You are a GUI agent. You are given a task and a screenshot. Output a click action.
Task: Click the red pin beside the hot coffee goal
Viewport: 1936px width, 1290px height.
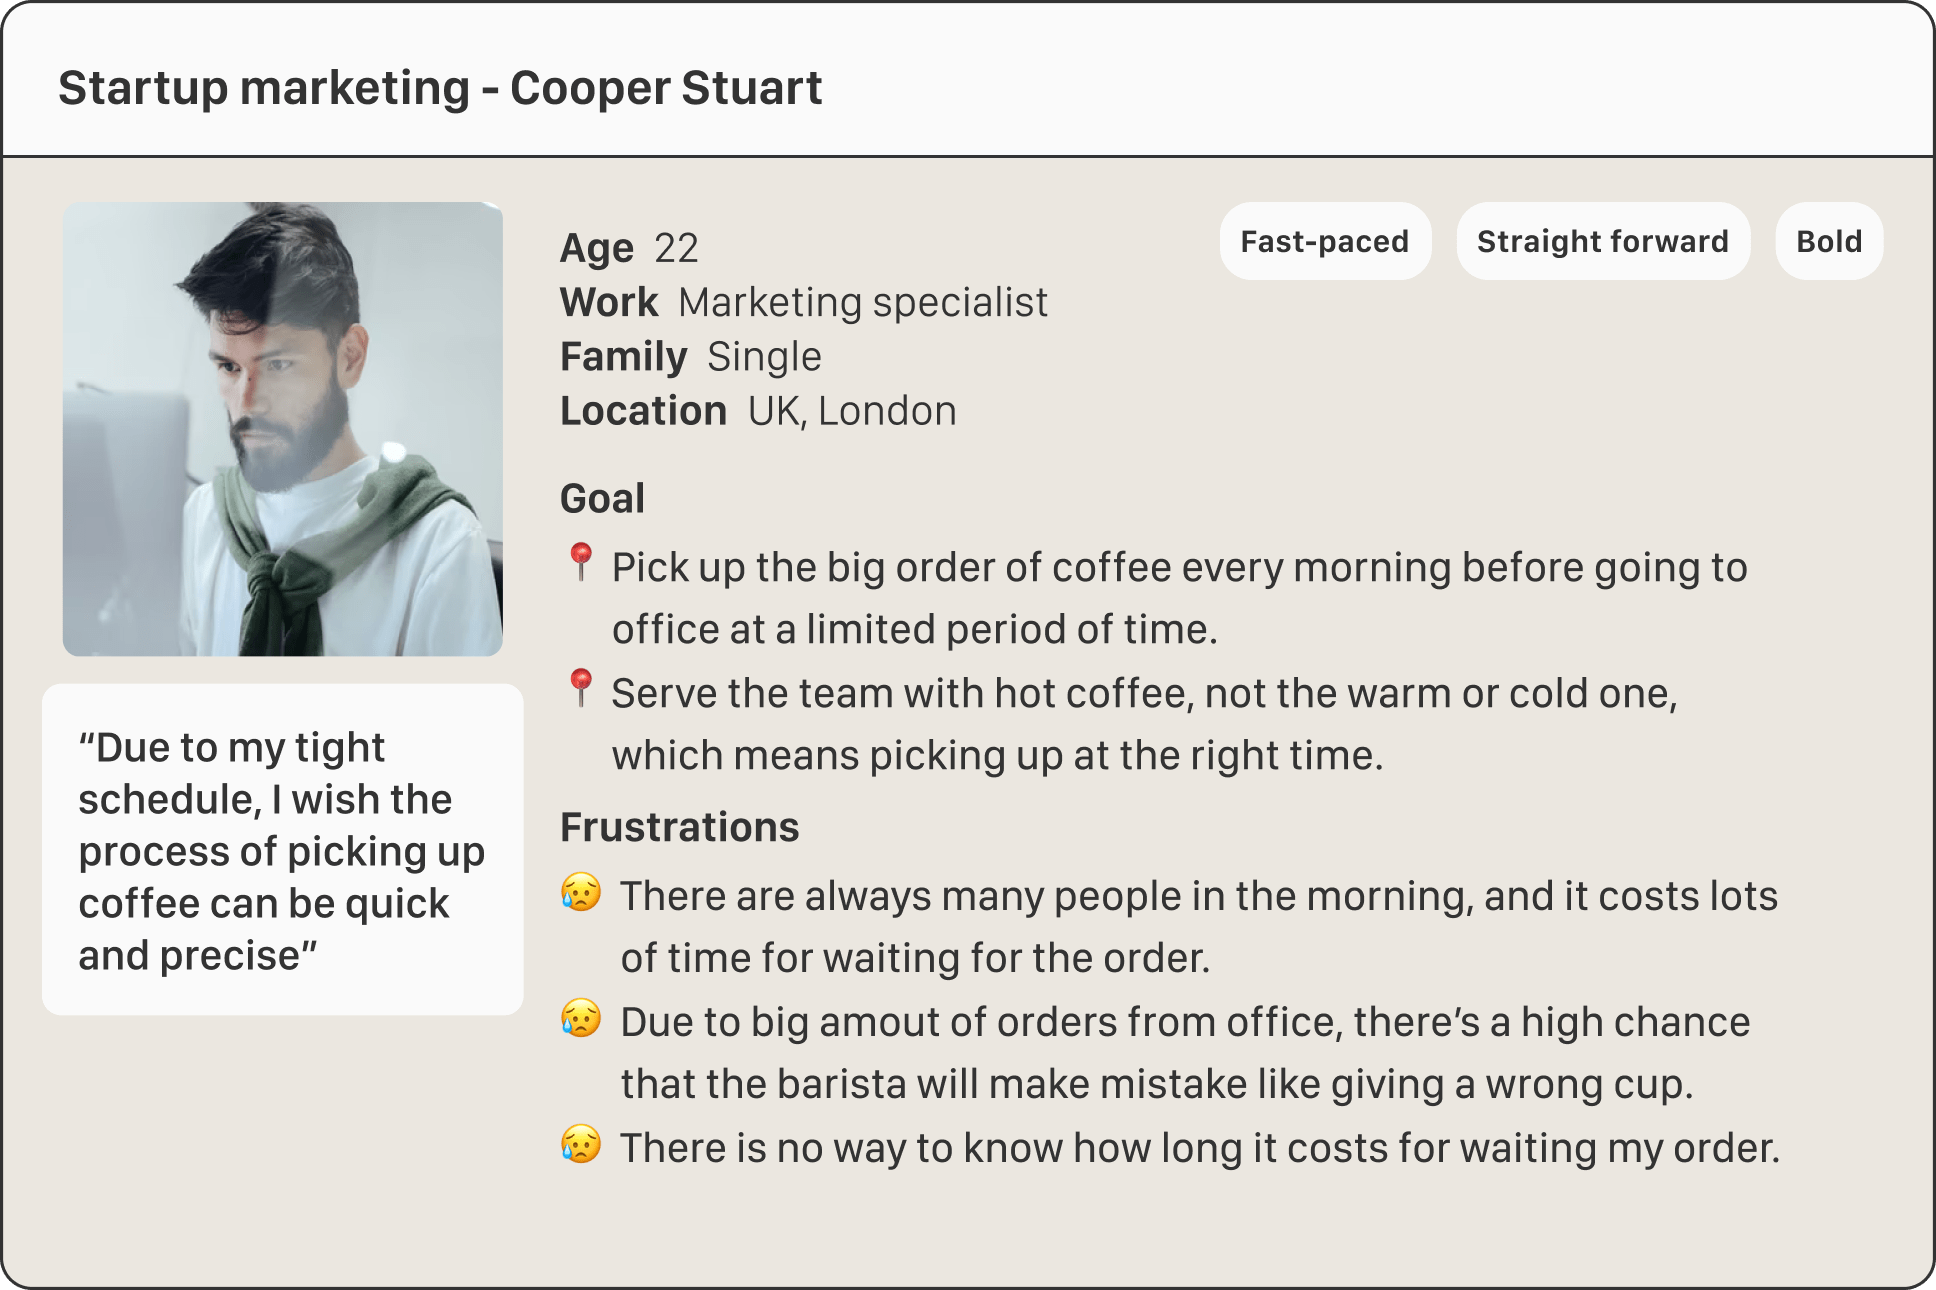(580, 687)
